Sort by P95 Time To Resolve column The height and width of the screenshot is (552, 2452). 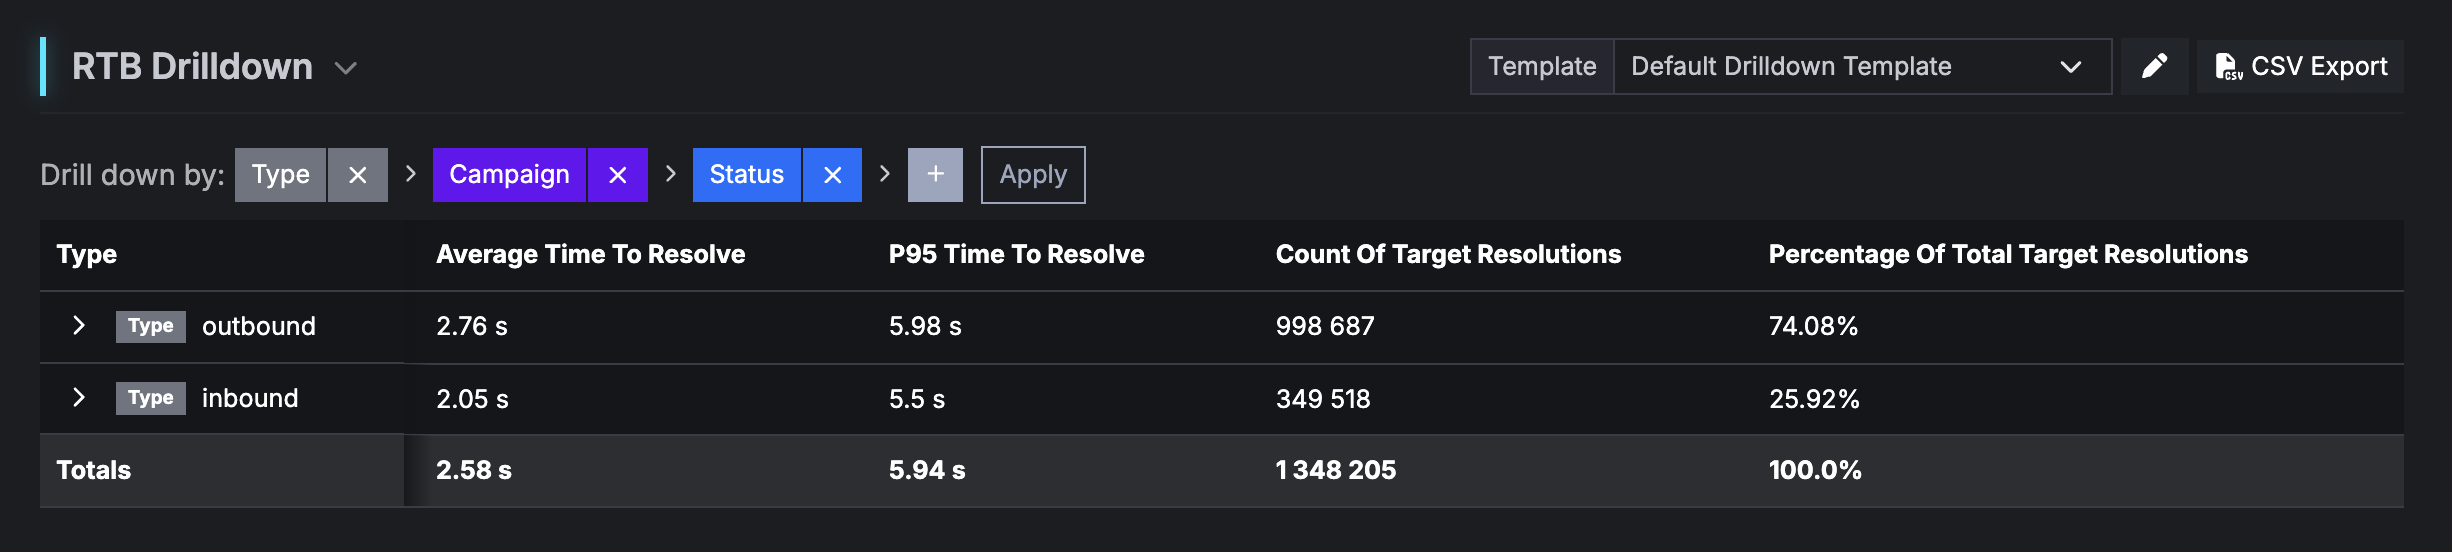point(1016,255)
